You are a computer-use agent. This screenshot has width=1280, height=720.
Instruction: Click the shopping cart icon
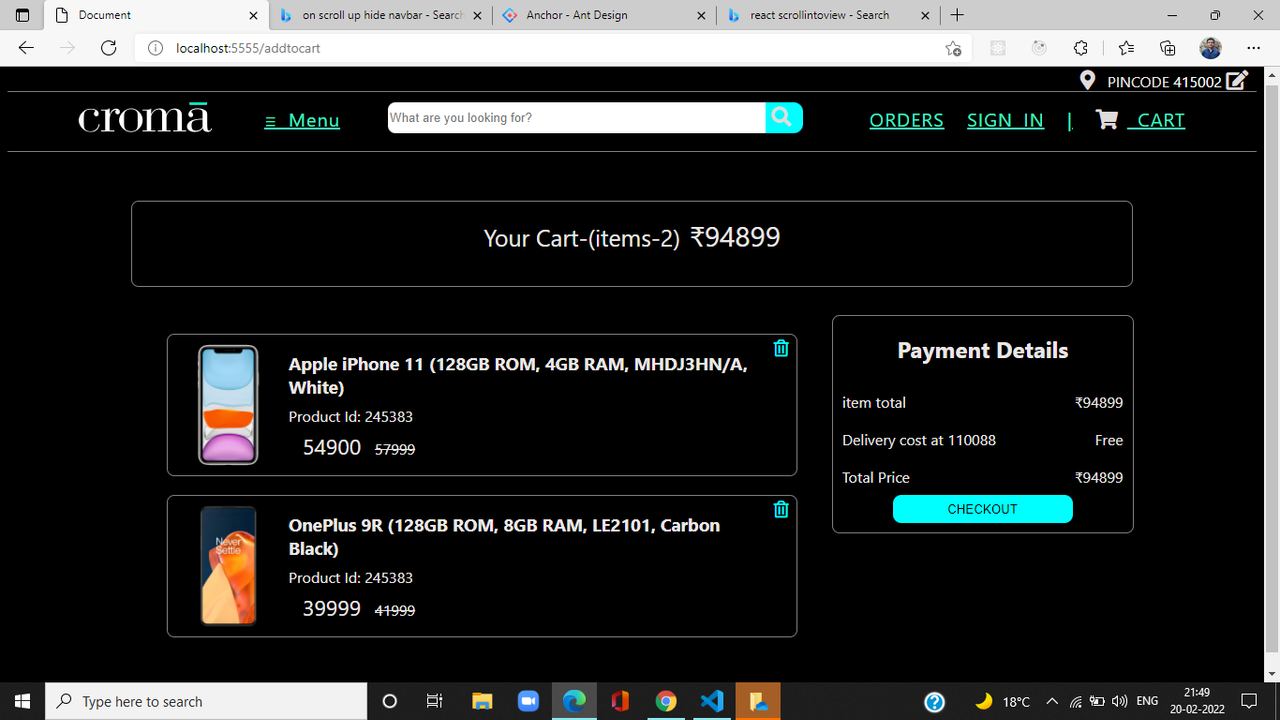1106,120
